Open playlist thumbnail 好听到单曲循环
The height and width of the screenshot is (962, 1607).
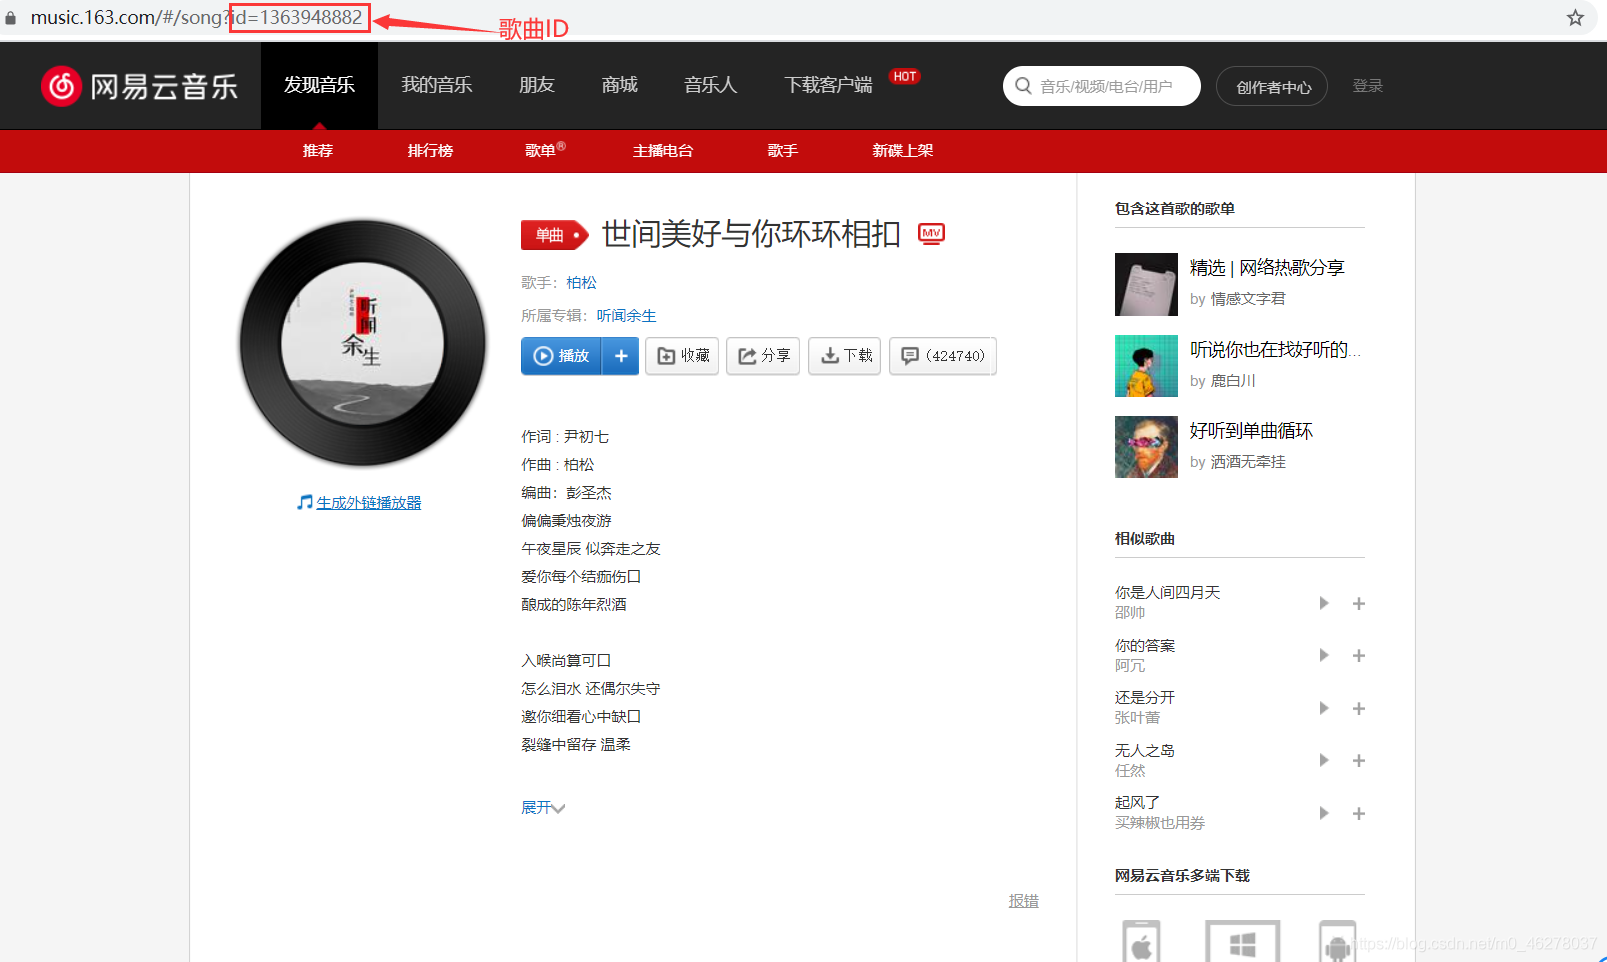(x=1146, y=447)
